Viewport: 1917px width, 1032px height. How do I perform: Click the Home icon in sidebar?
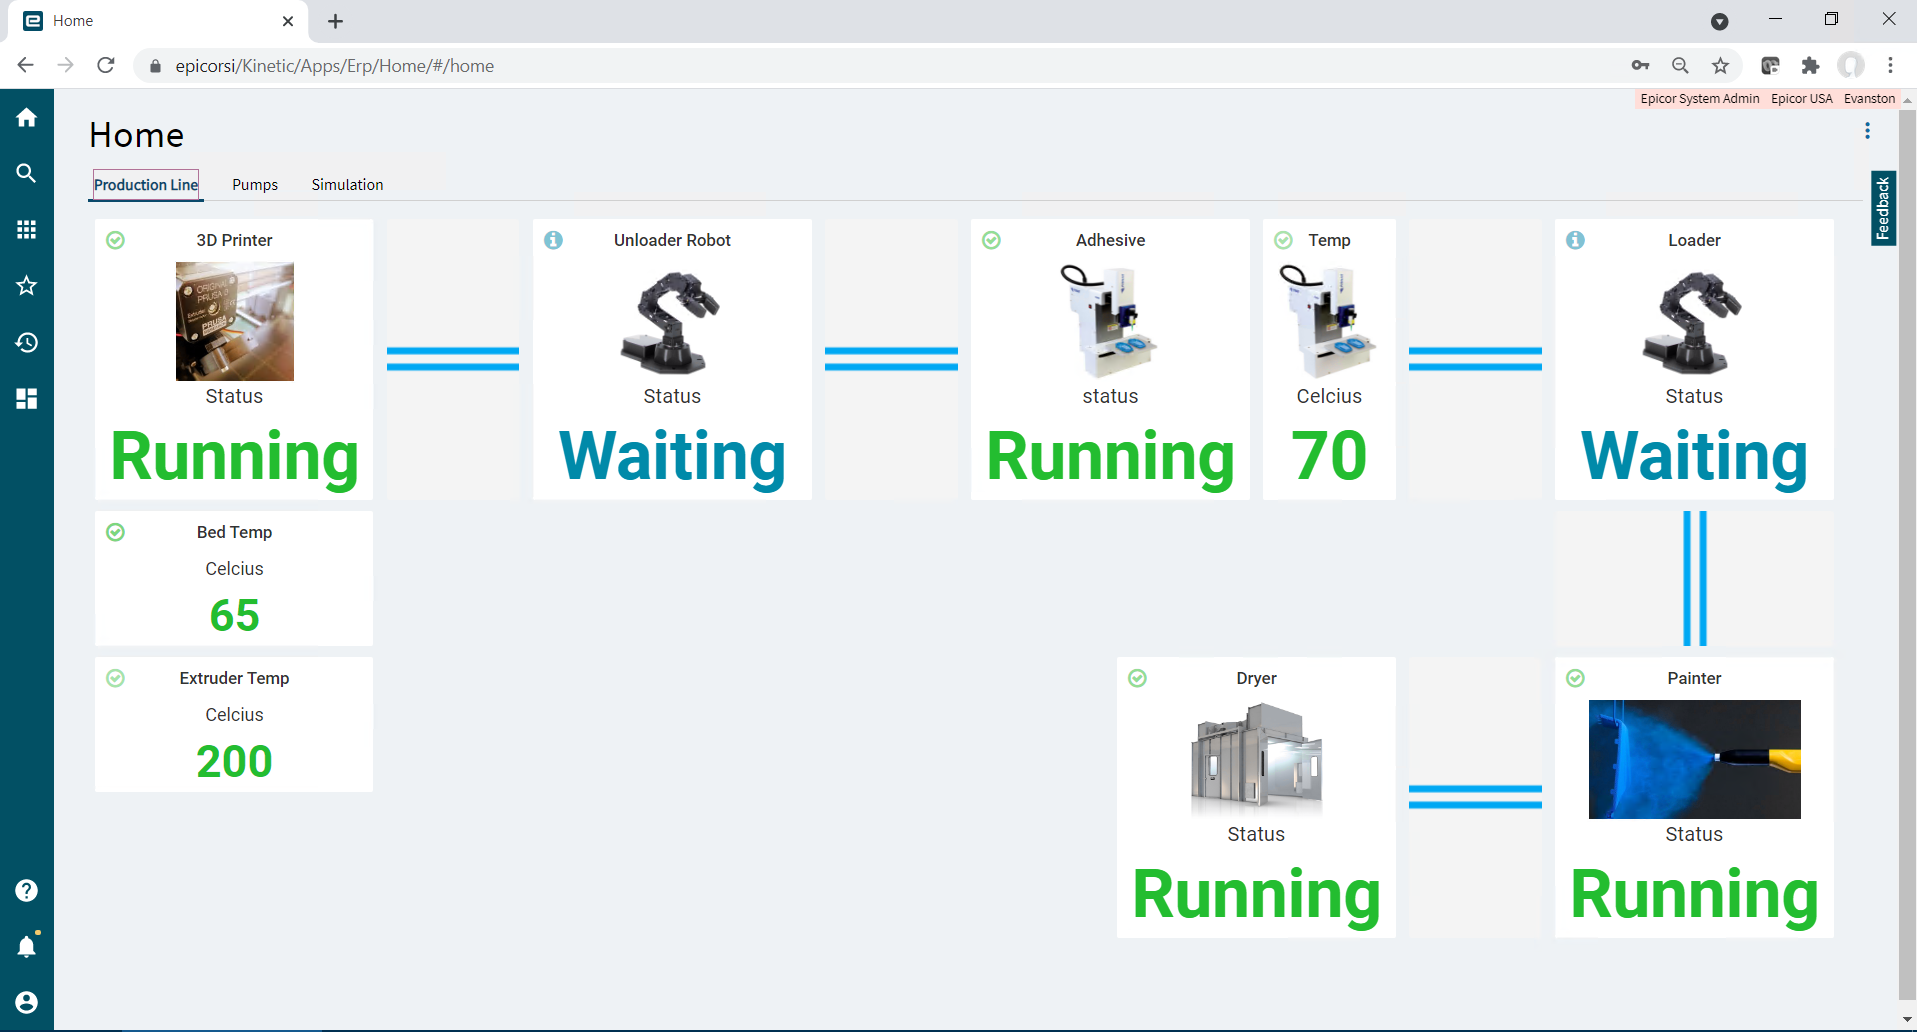point(27,118)
